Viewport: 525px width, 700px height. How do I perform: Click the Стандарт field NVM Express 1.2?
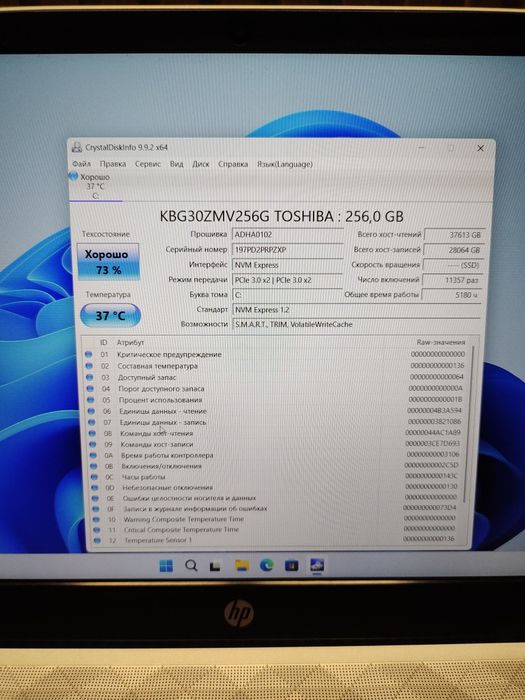tap(356, 309)
